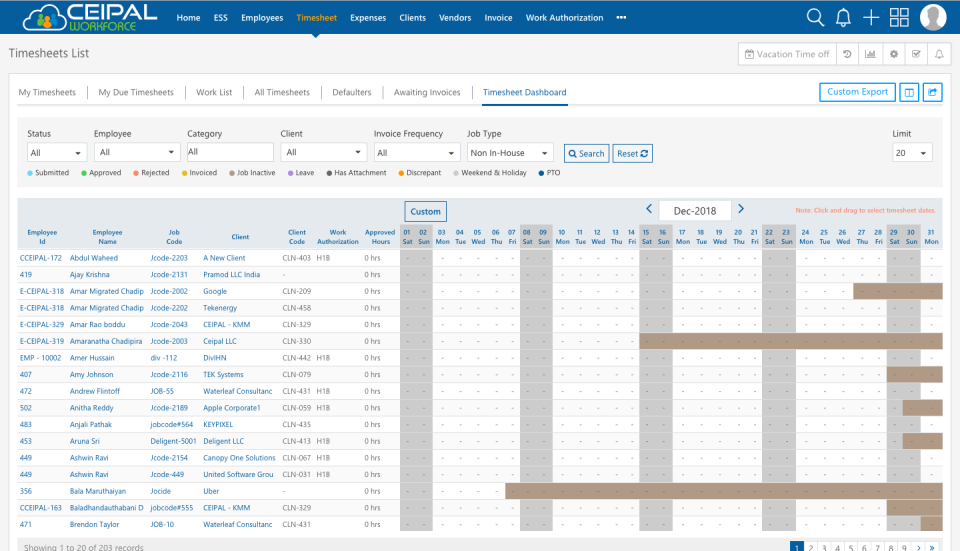Open employee link Amy Johnson

(x=91, y=375)
